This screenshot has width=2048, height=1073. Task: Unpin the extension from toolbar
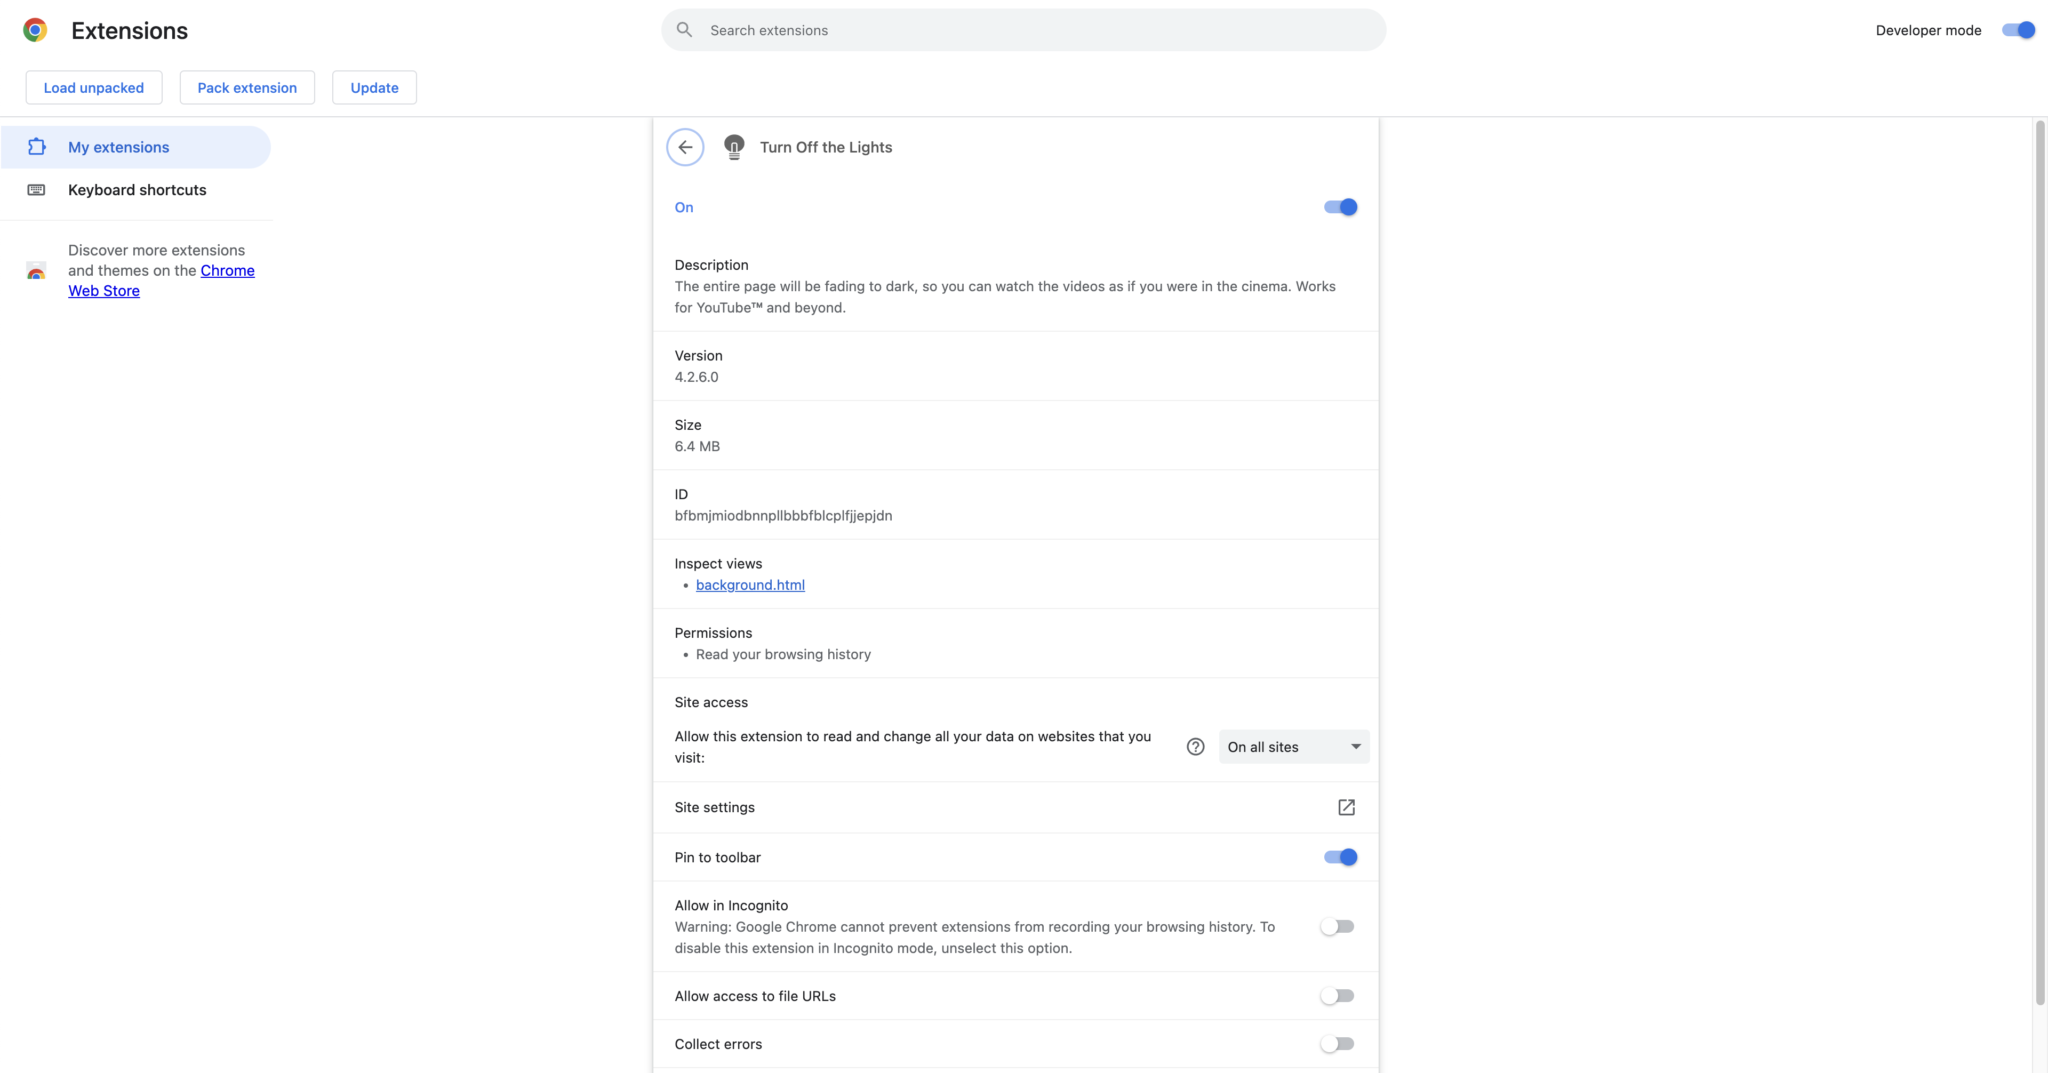click(1339, 857)
